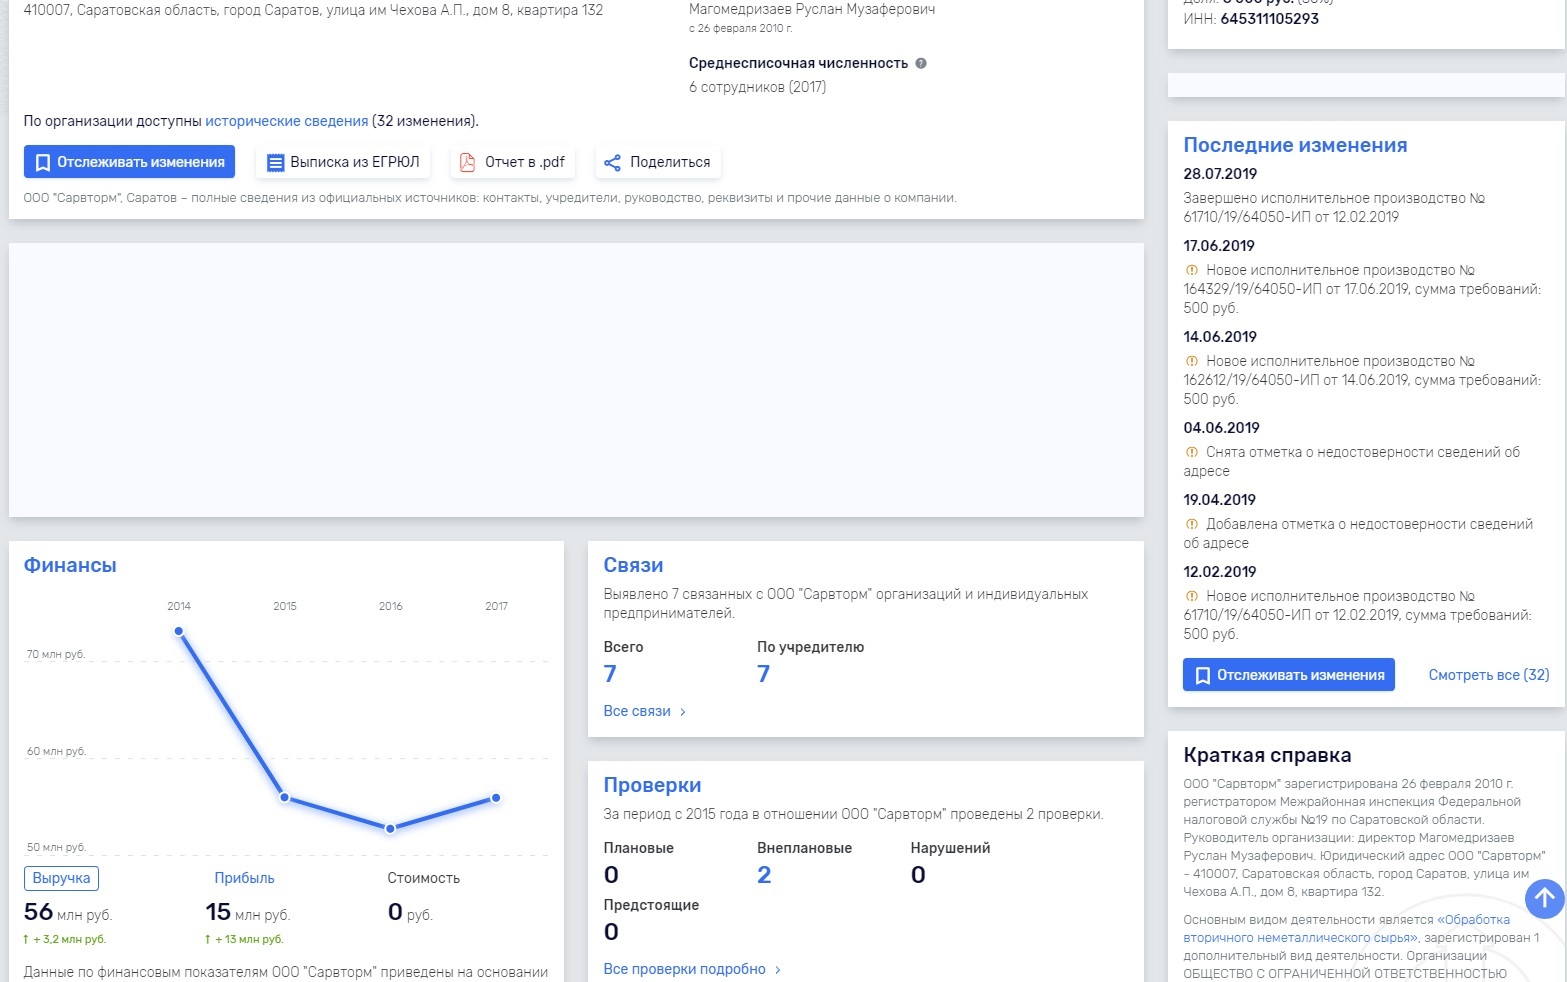This screenshot has width=1567, height=982.
Task: Open исторические сведения link
Action: coord(286,121)
